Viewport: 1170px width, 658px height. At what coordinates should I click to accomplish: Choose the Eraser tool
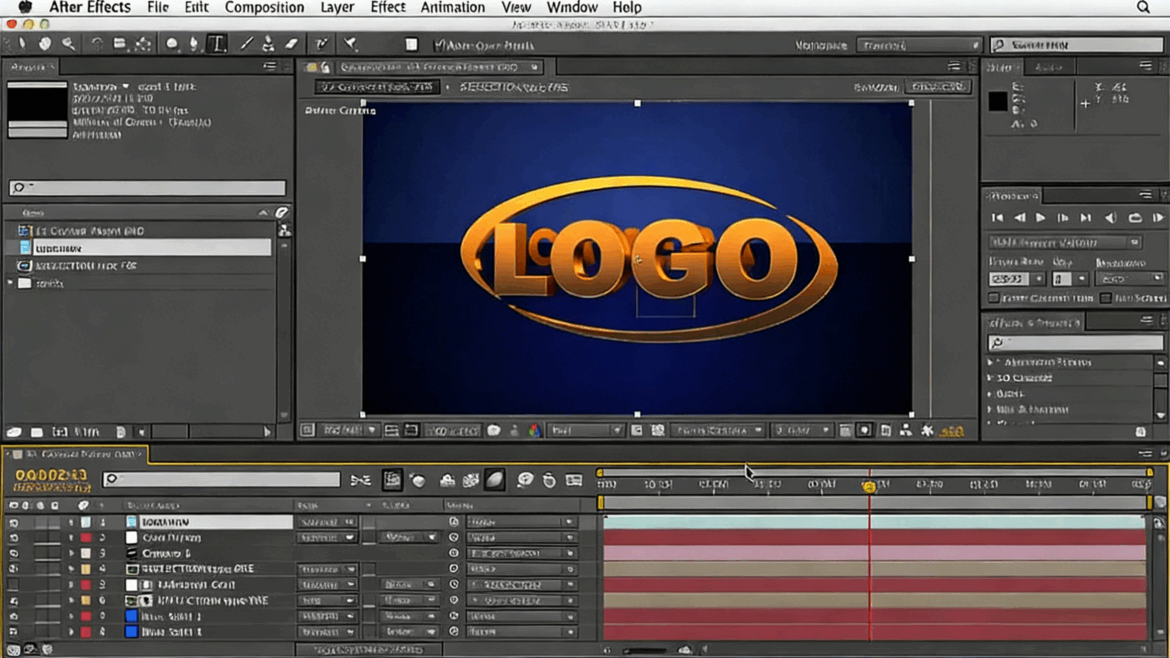(x=292, y=44)
